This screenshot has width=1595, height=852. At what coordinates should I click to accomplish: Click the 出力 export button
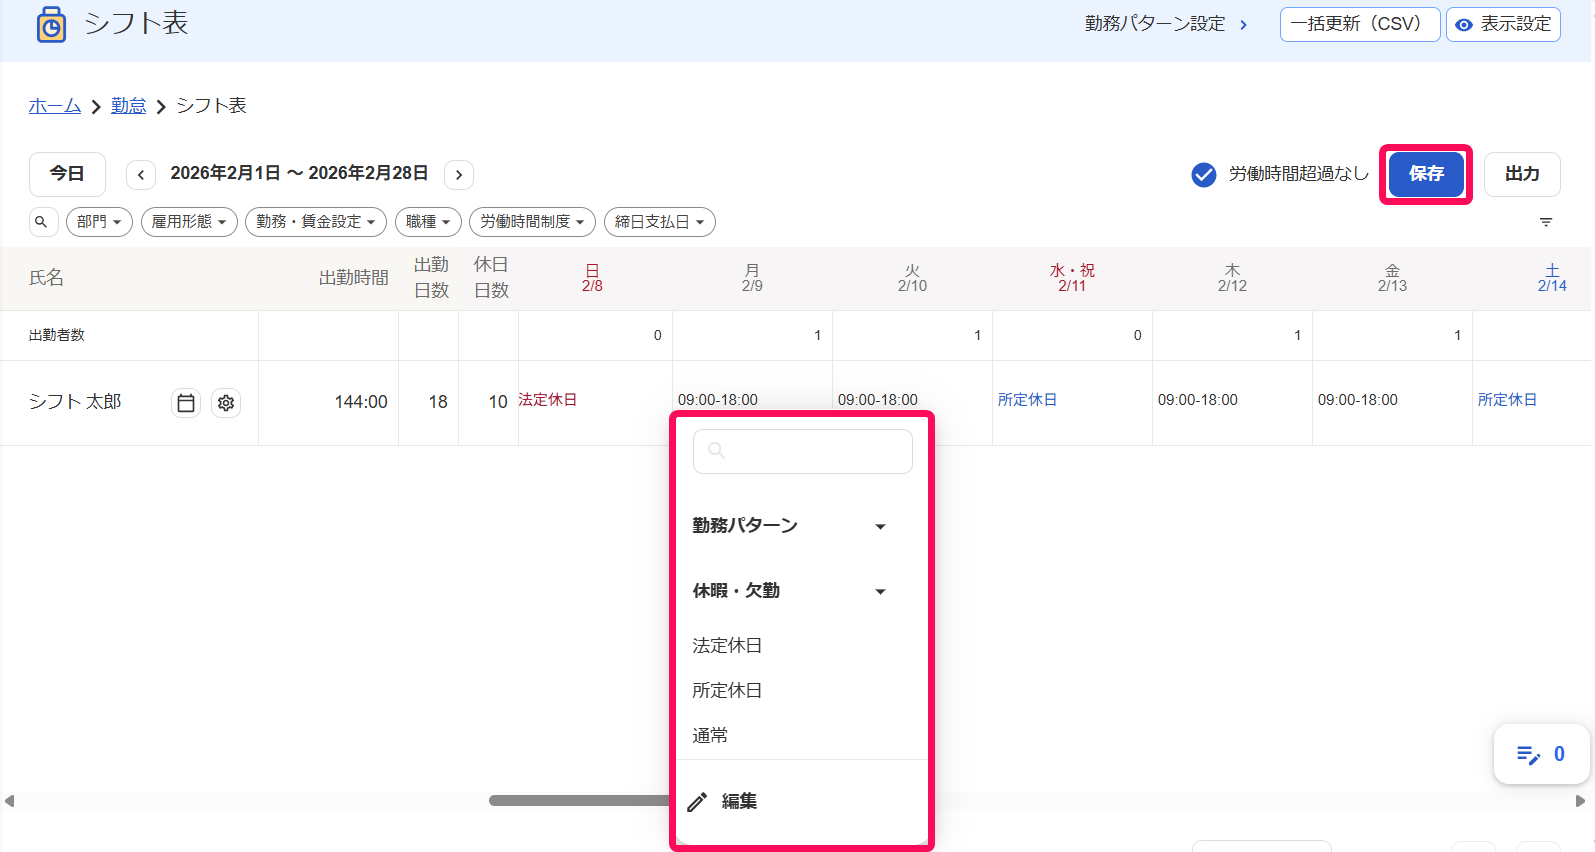(x=1522, y=174)
